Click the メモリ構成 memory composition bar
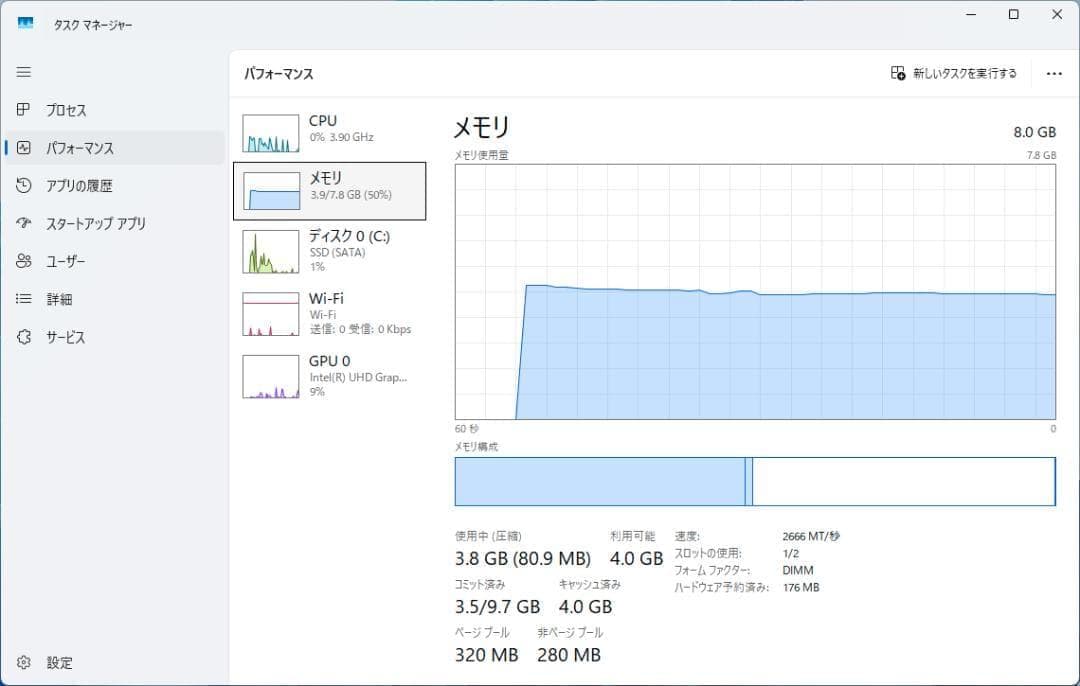 coord(755,481)
